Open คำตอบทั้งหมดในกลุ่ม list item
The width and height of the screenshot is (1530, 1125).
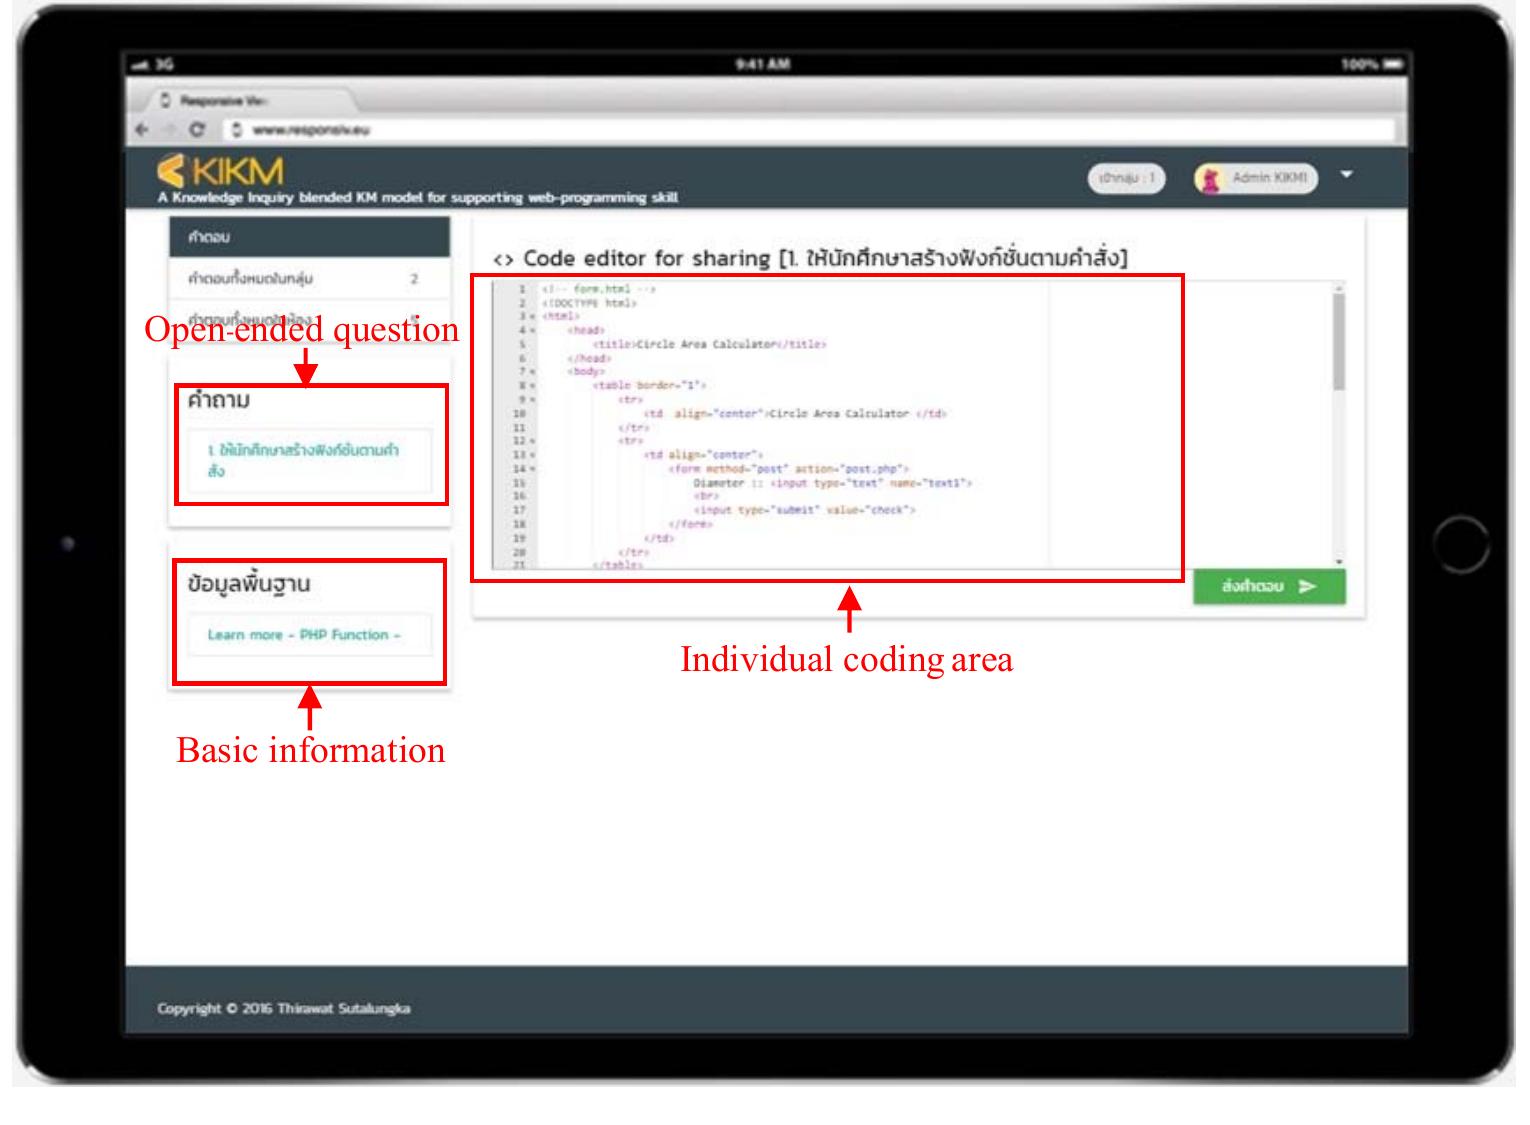pyautogui.click(x=310, y=279)
